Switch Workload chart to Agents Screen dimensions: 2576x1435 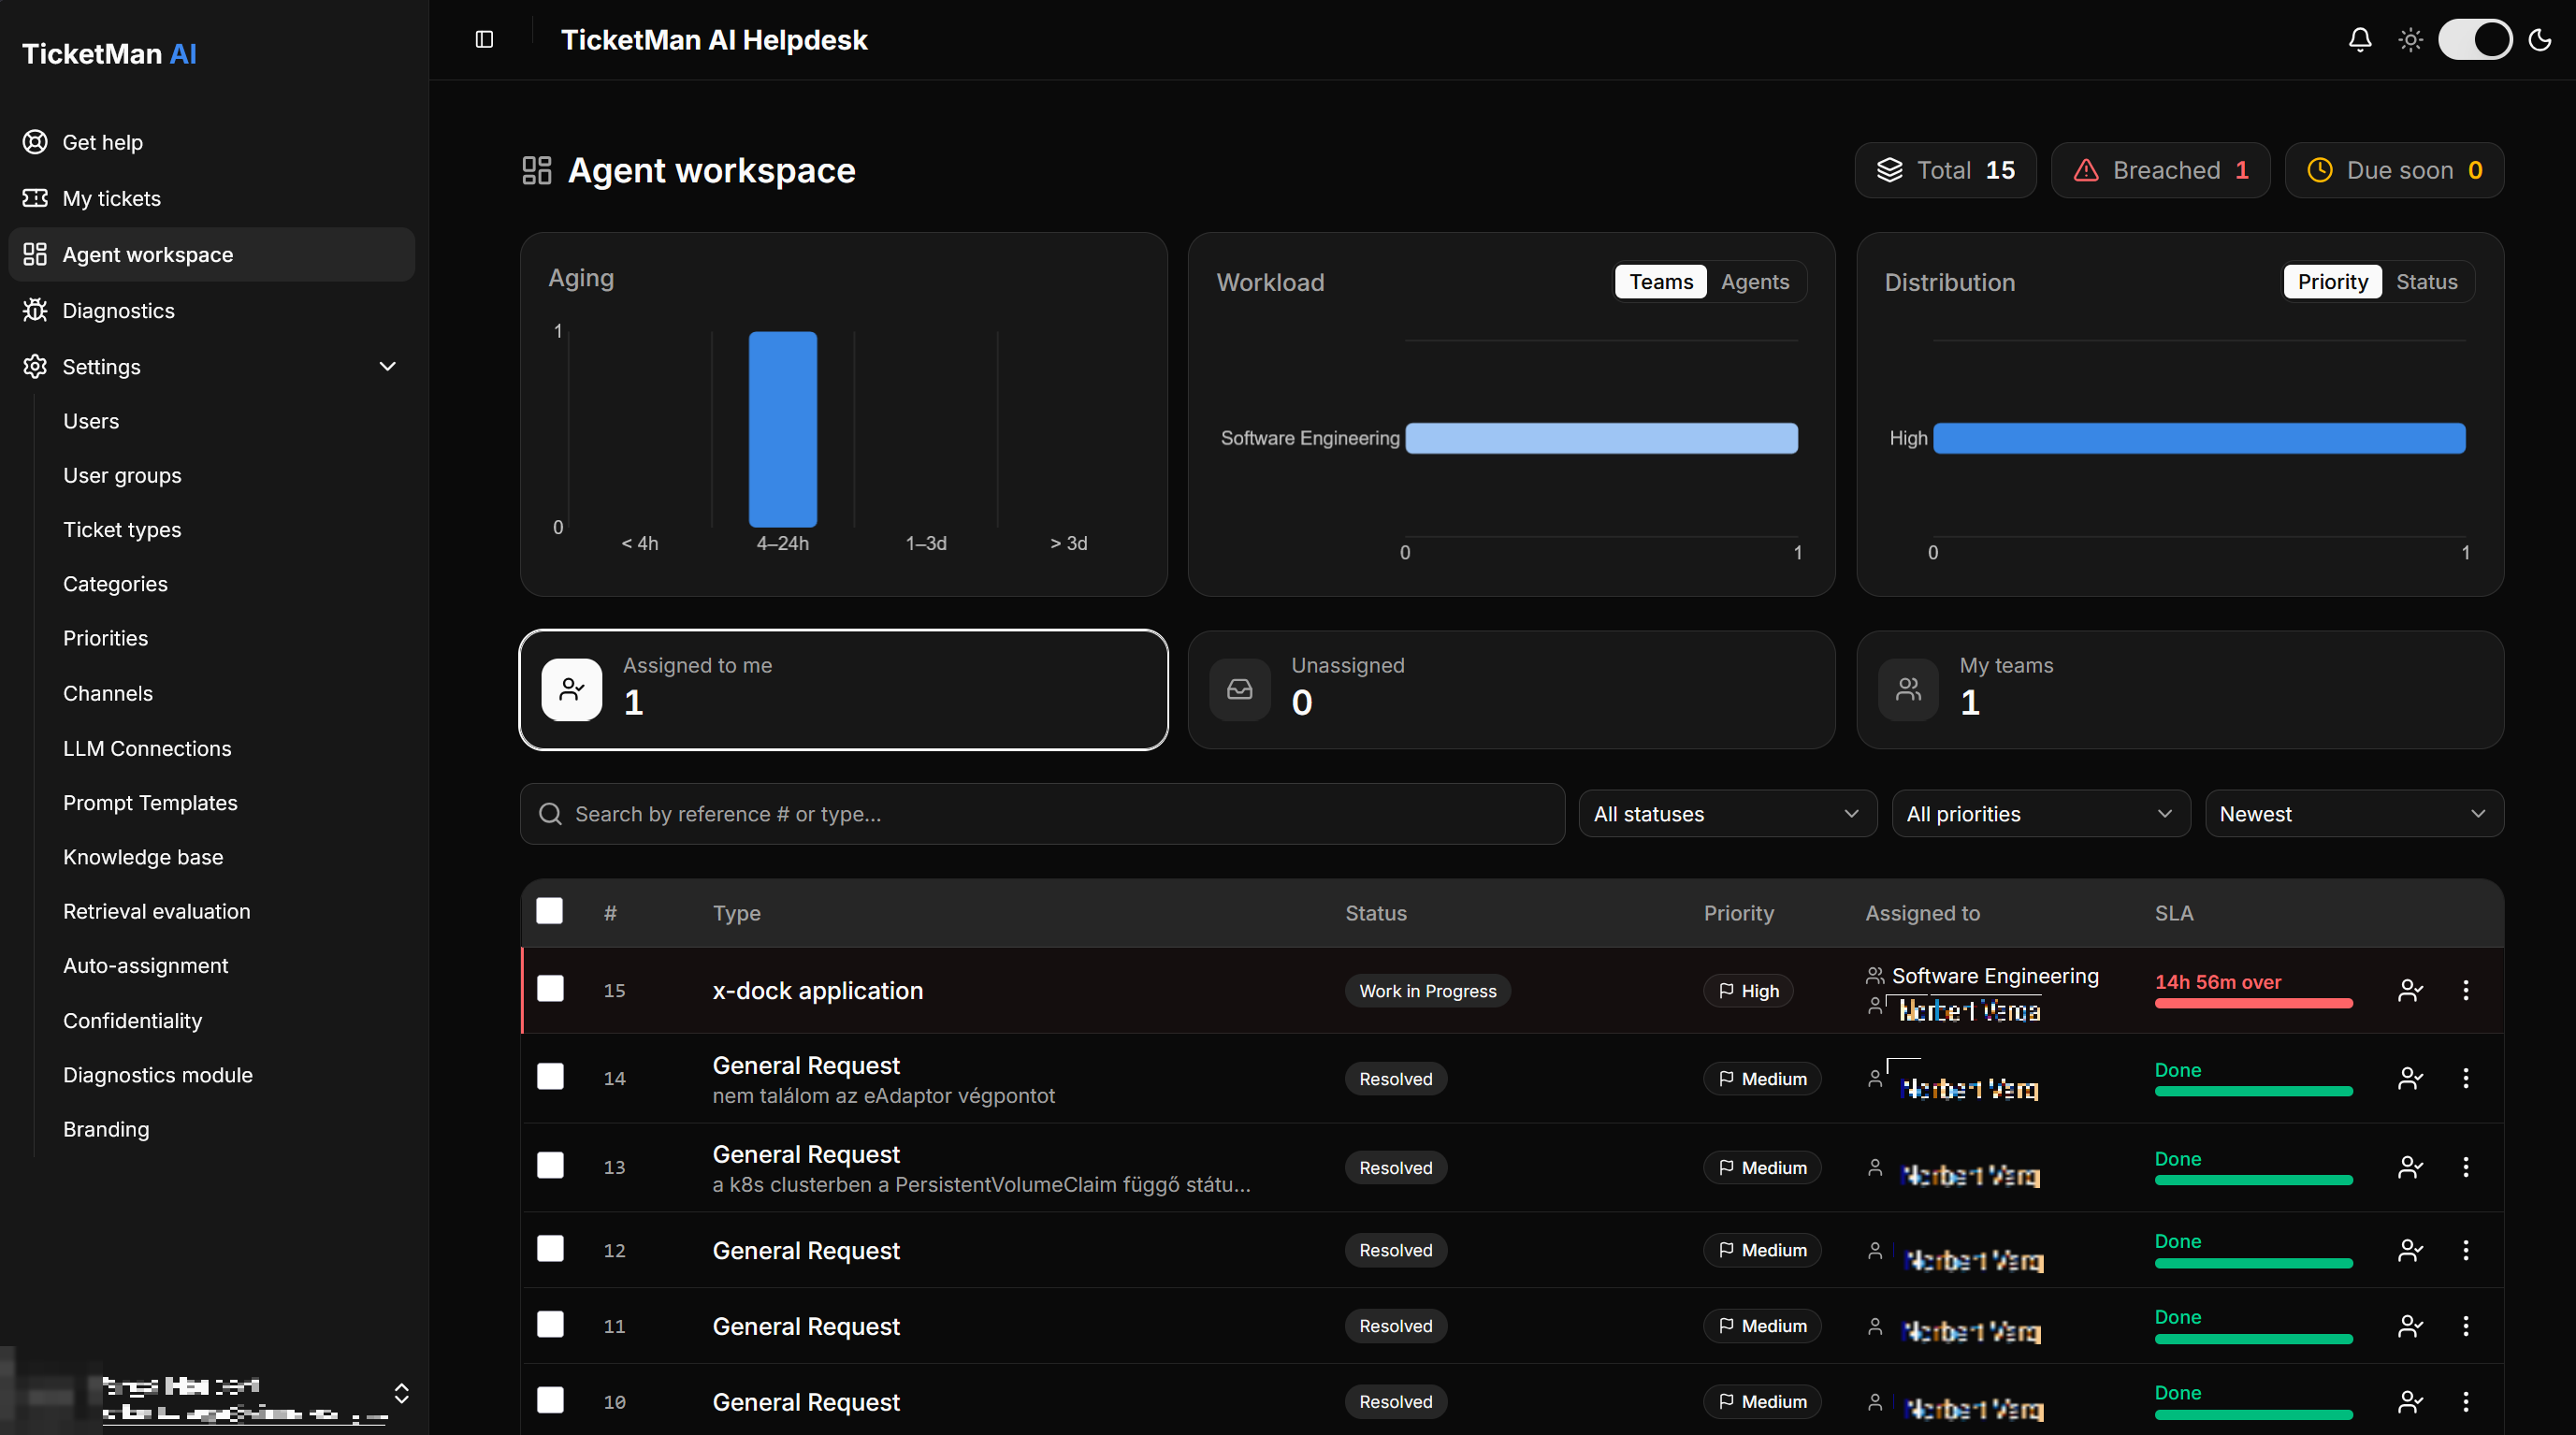[1755, 281]
